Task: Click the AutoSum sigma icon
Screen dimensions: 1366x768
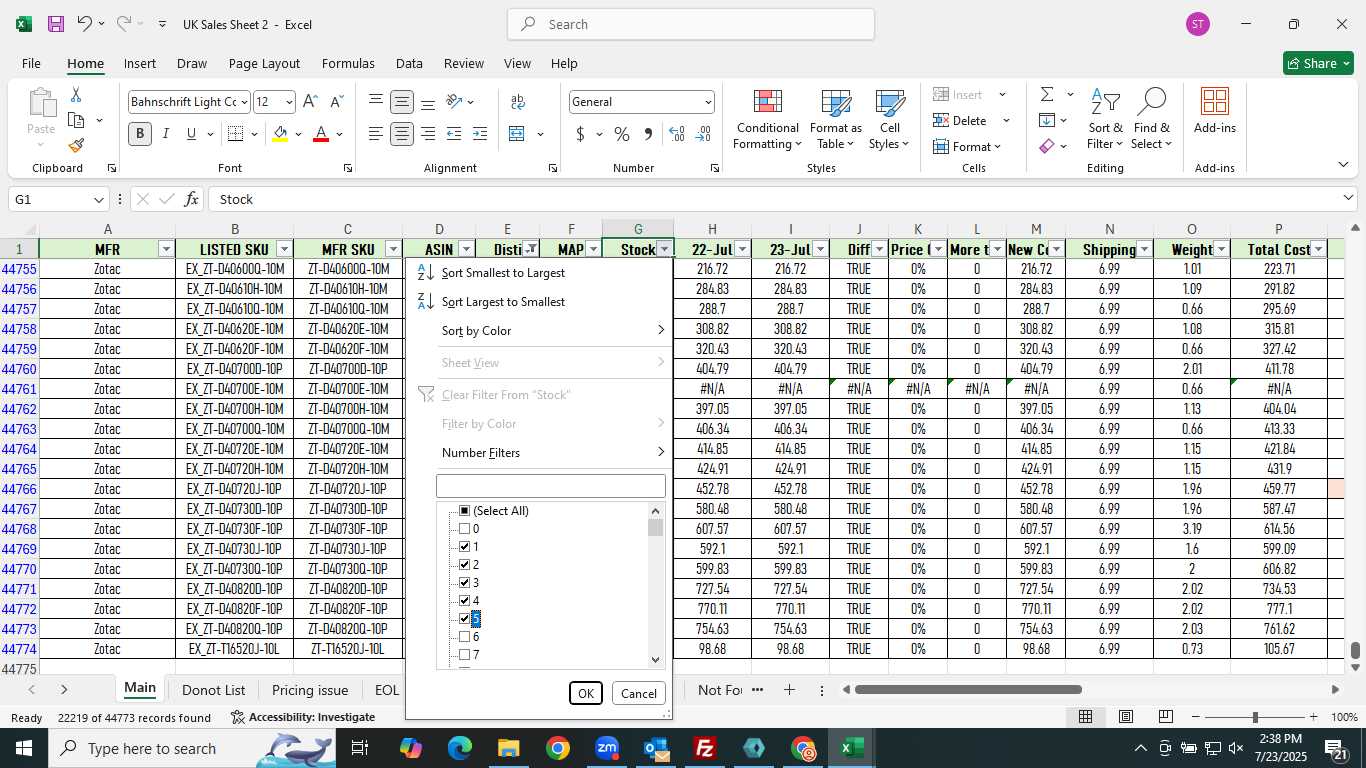Action: 1047,95
